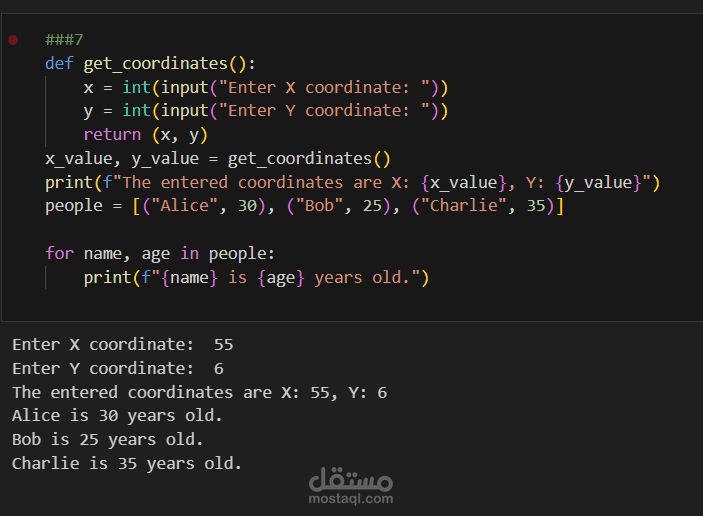This screenshot has width=703, height=516.
Task: Select the get_coordinates function name in definition
Action: point(156,64)
